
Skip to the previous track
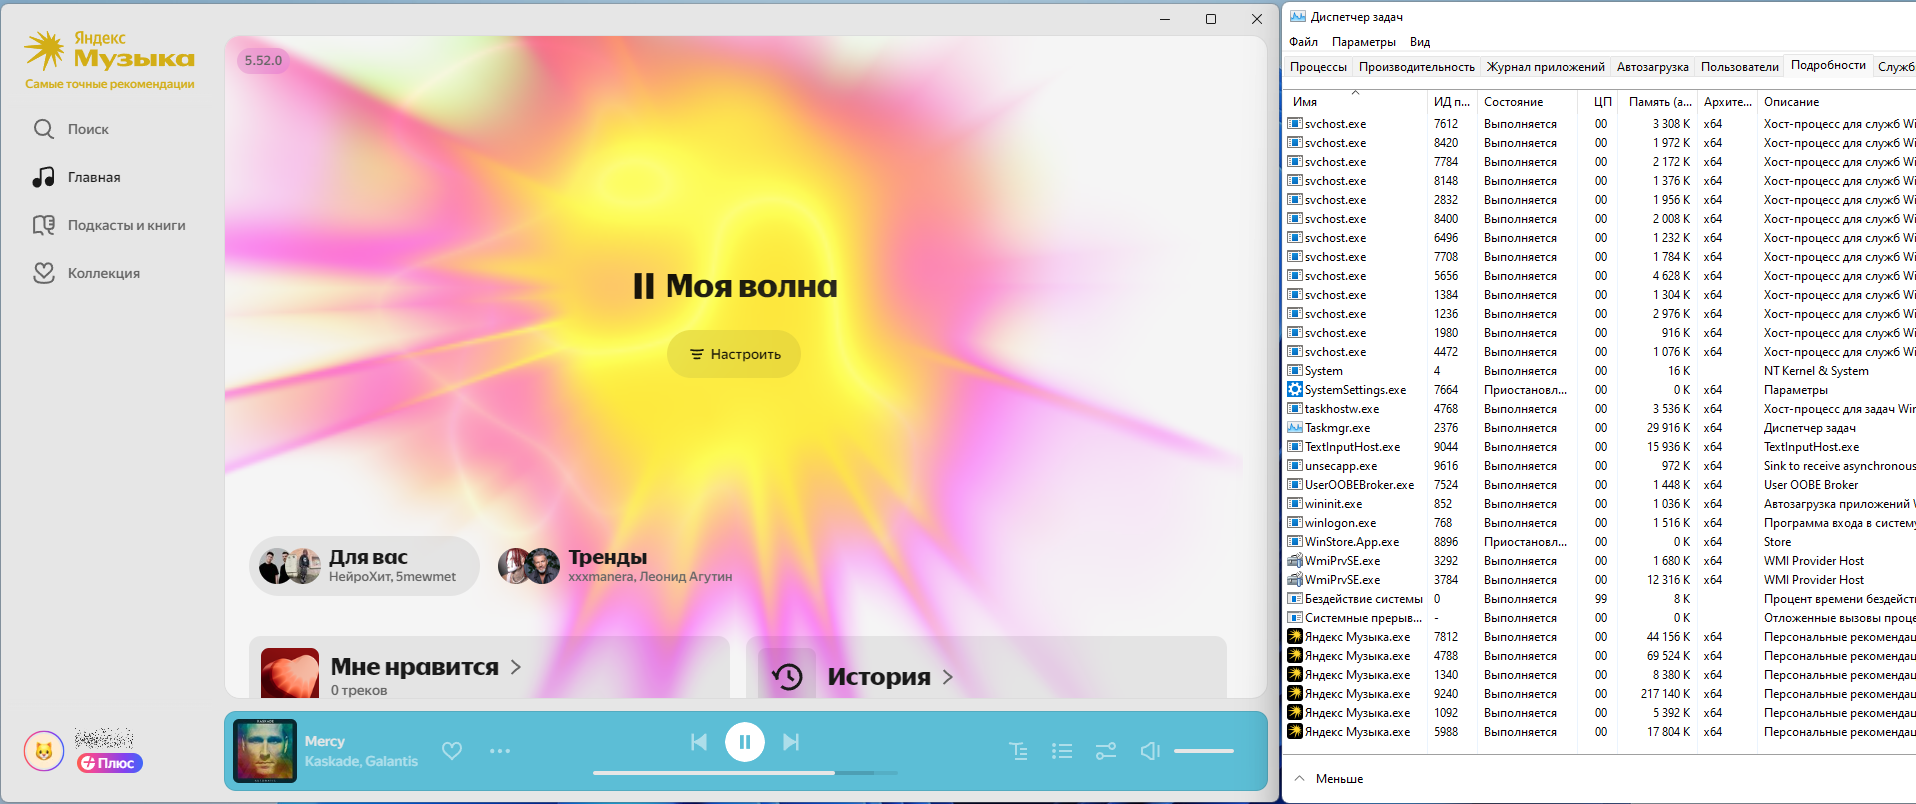699,742
